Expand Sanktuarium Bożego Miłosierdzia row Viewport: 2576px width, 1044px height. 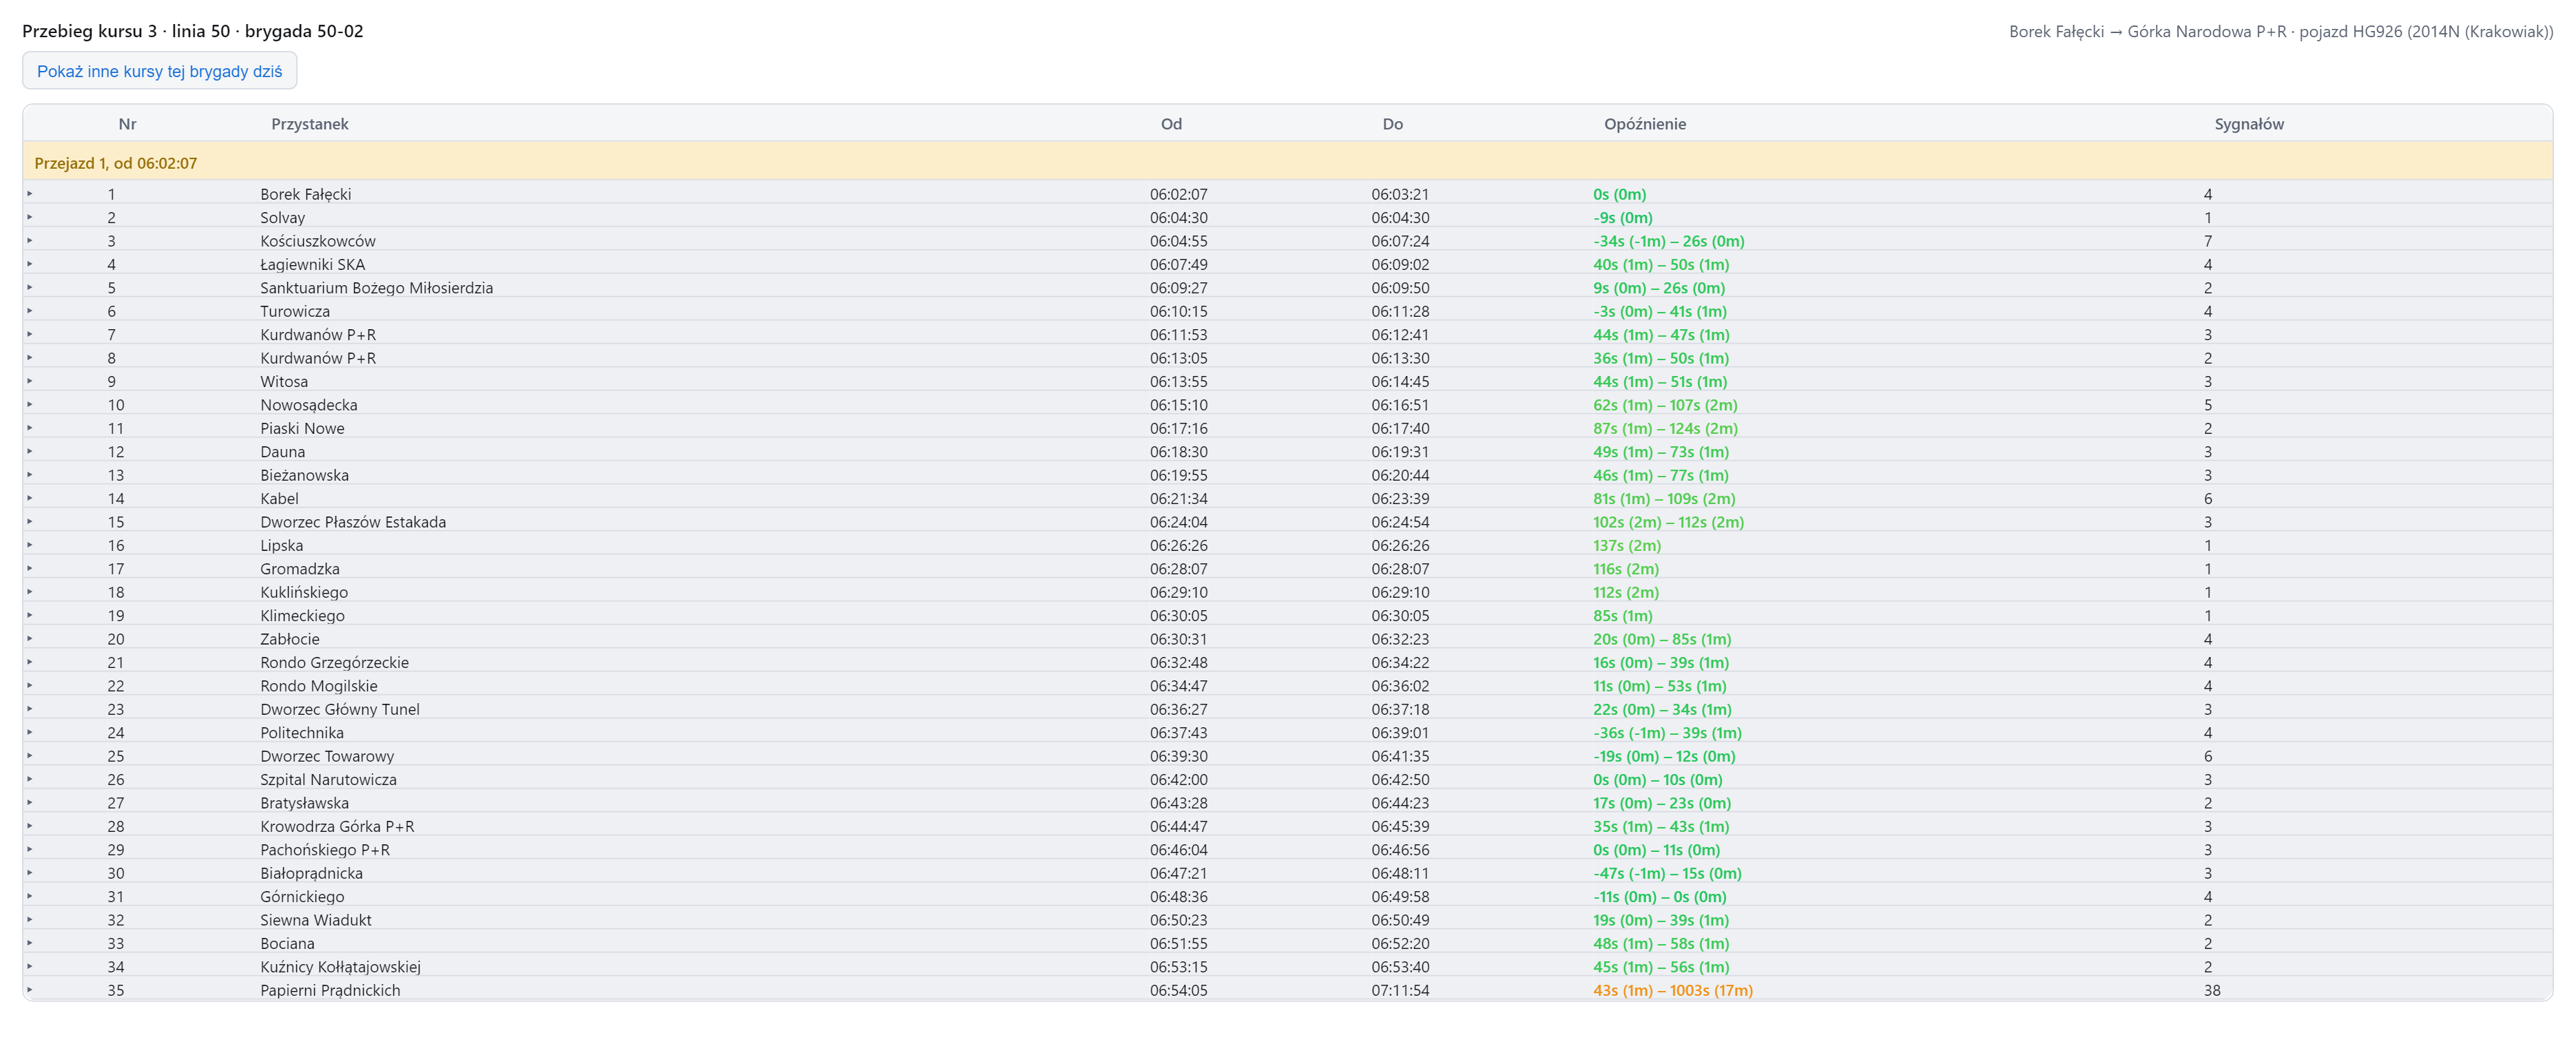click(x=30, y=287)
